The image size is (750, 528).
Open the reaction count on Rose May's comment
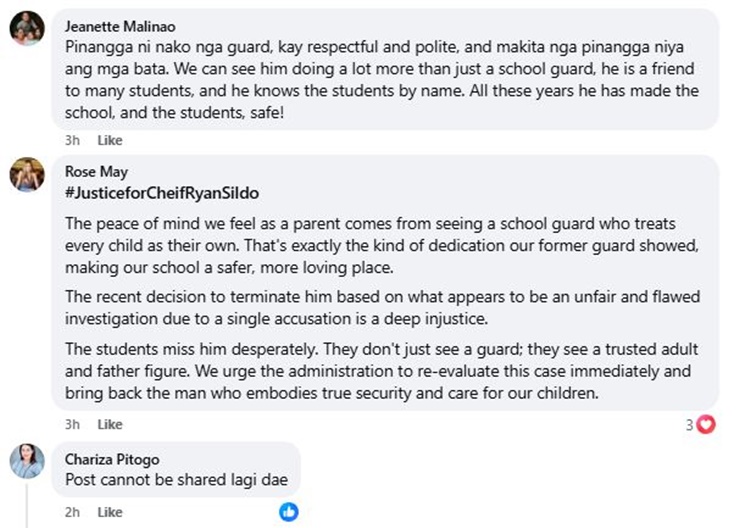[x=690, y=424]
